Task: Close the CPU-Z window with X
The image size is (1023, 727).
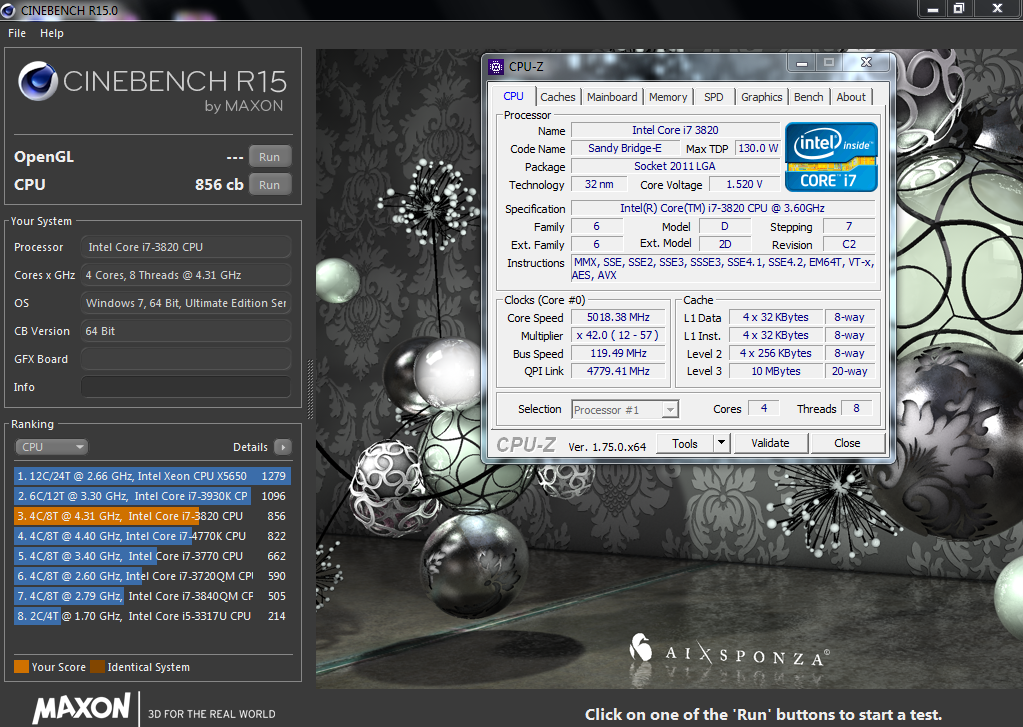Action: (866, 63)
